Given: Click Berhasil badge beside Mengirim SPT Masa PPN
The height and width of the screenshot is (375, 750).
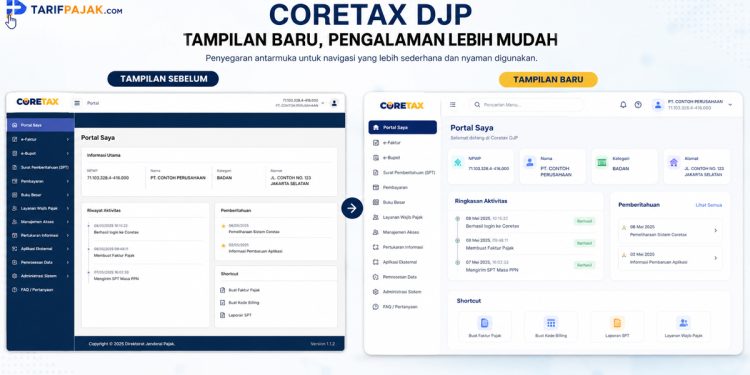Looking at the screenshot, I should [x=585, y=265].
